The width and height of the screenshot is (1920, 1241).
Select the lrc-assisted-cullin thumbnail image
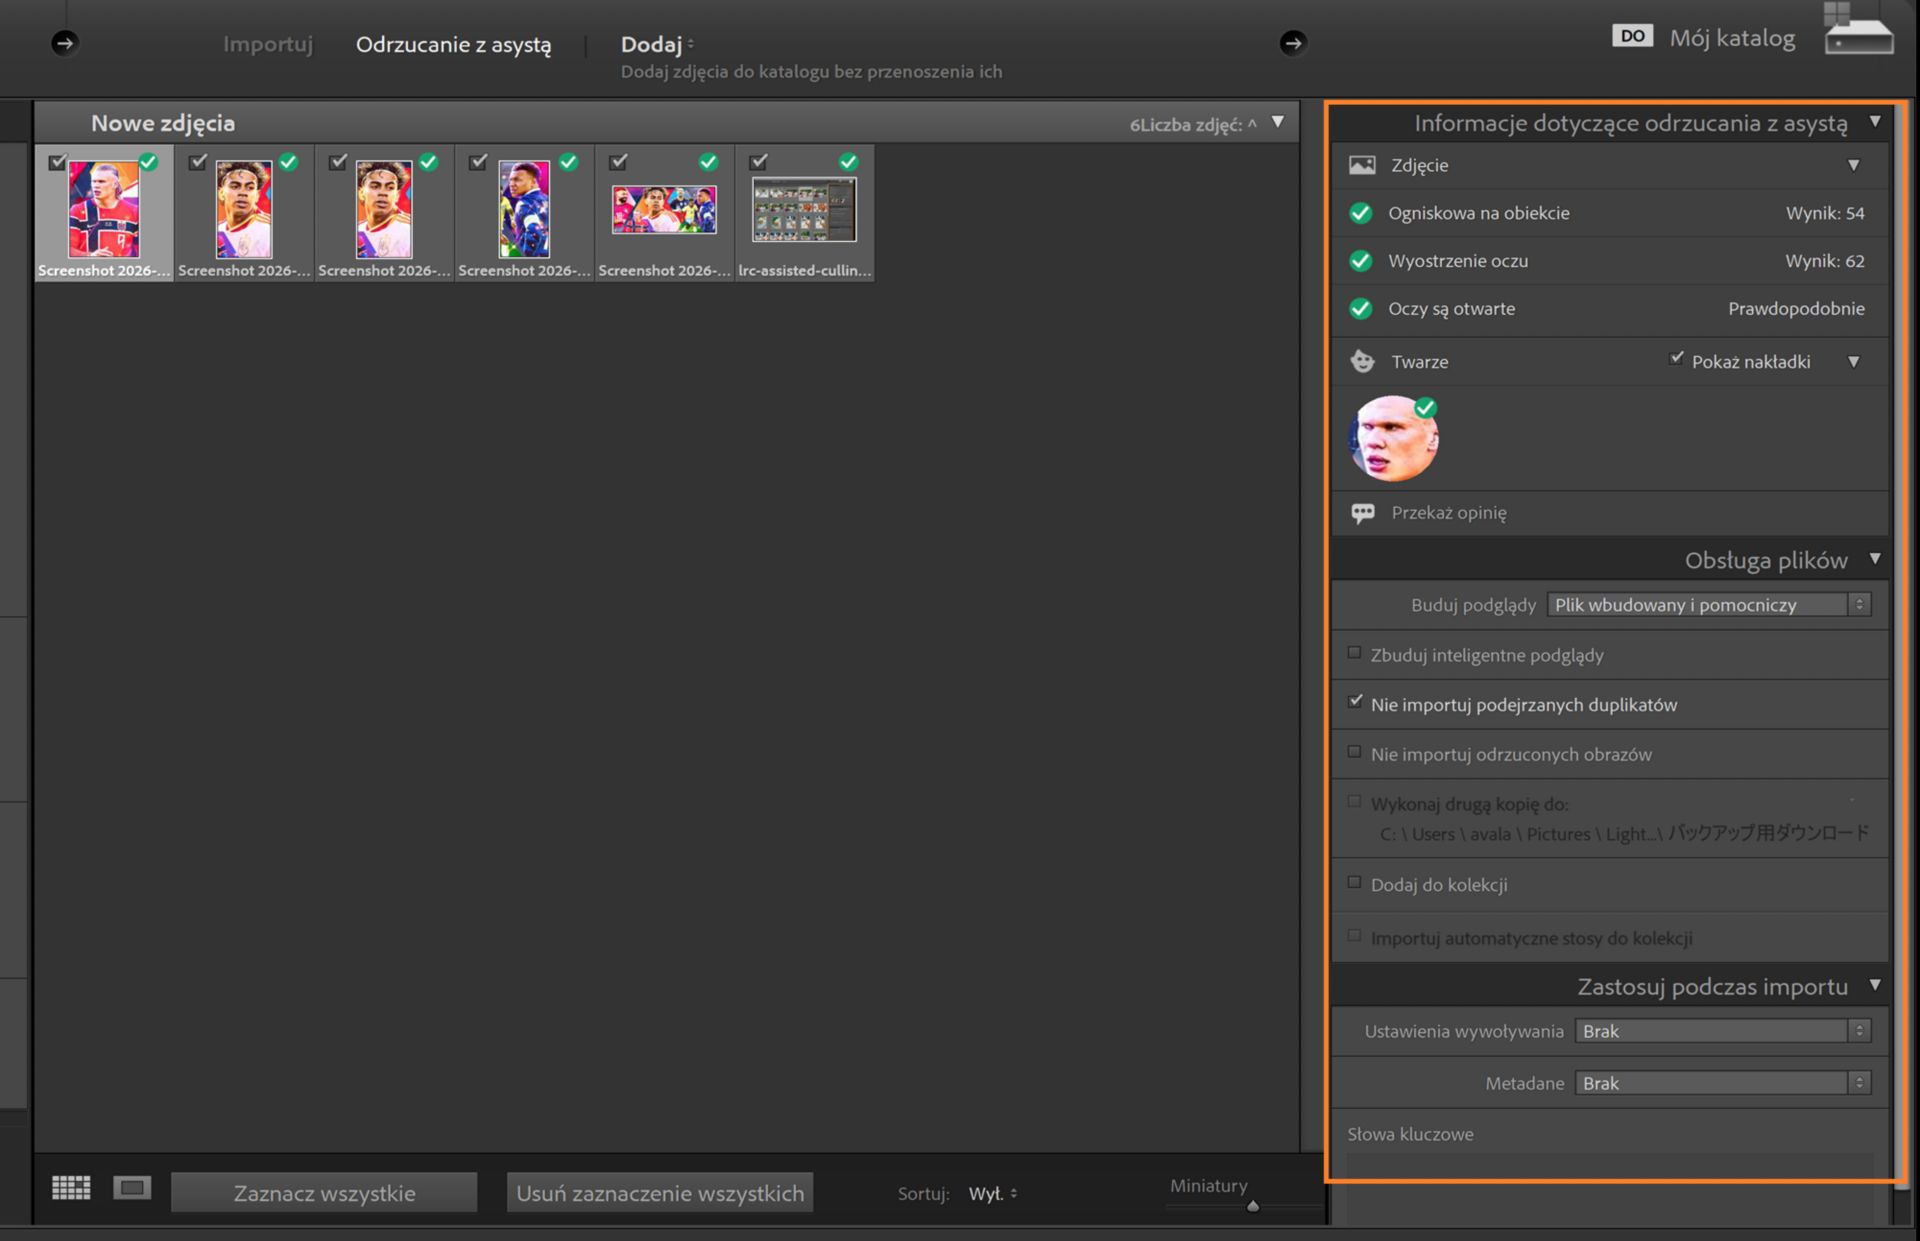[804, 210]
